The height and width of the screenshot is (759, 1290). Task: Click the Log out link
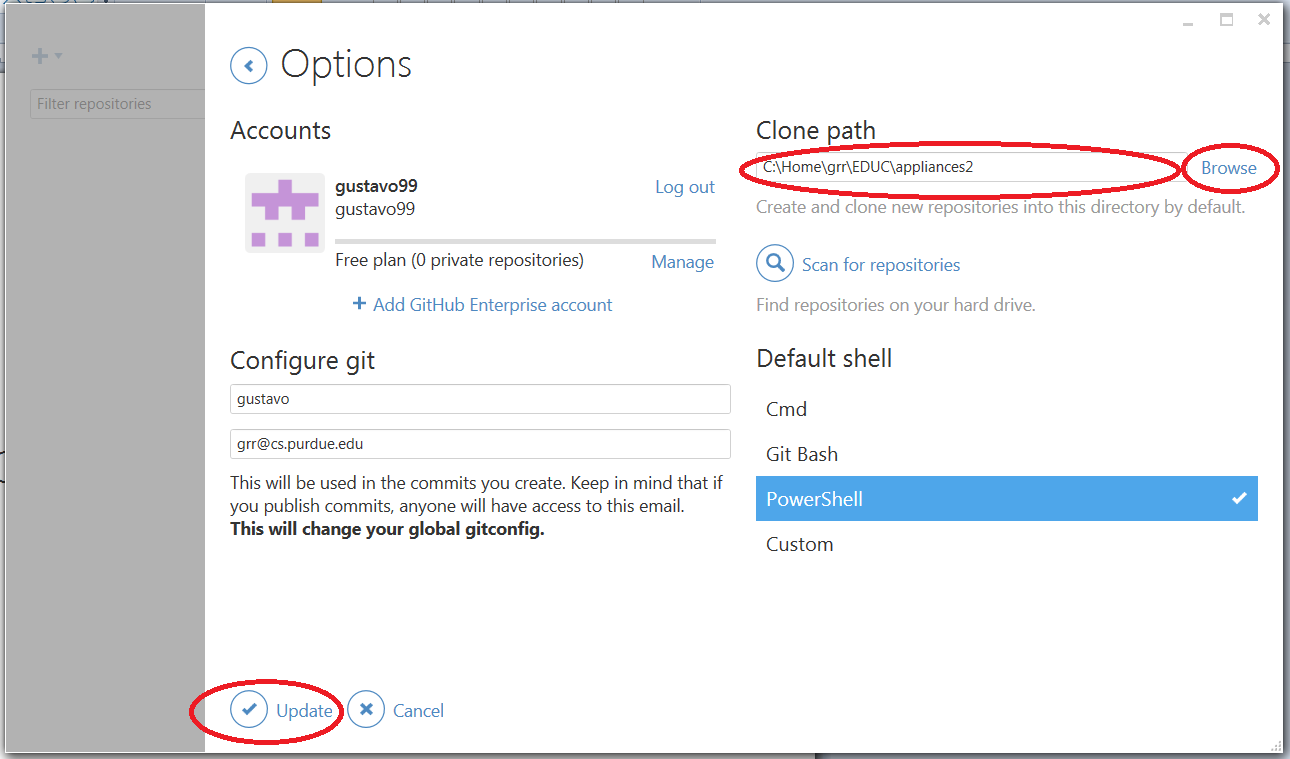point(685,187)
